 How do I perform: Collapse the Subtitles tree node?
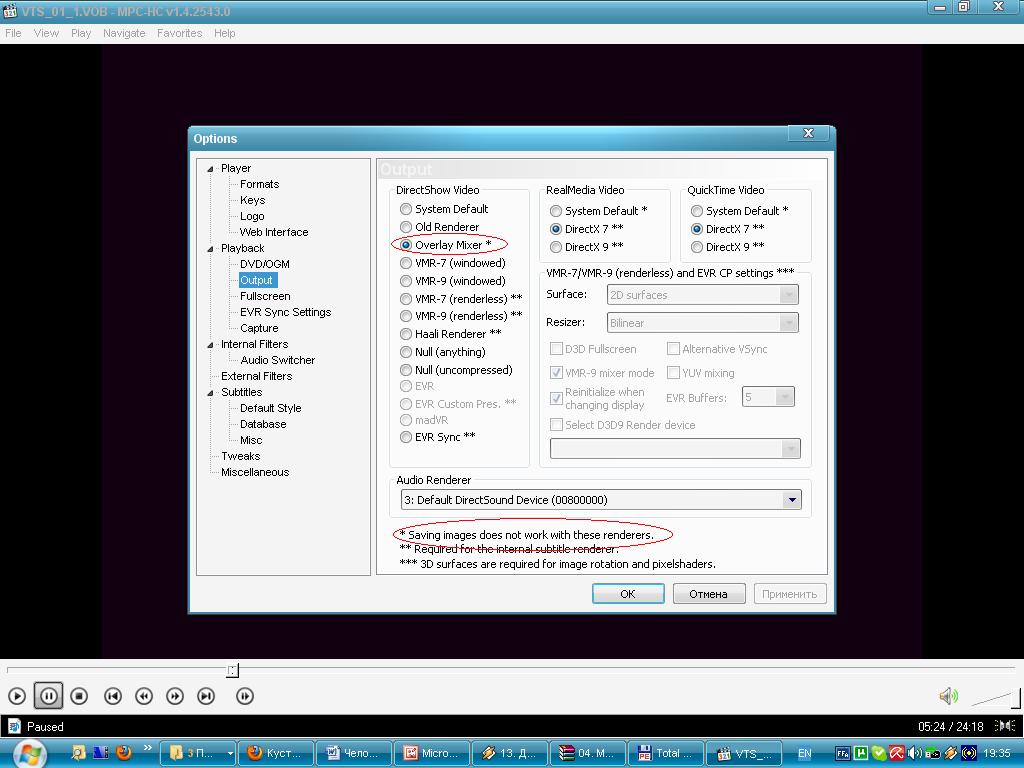coord(210,392)
